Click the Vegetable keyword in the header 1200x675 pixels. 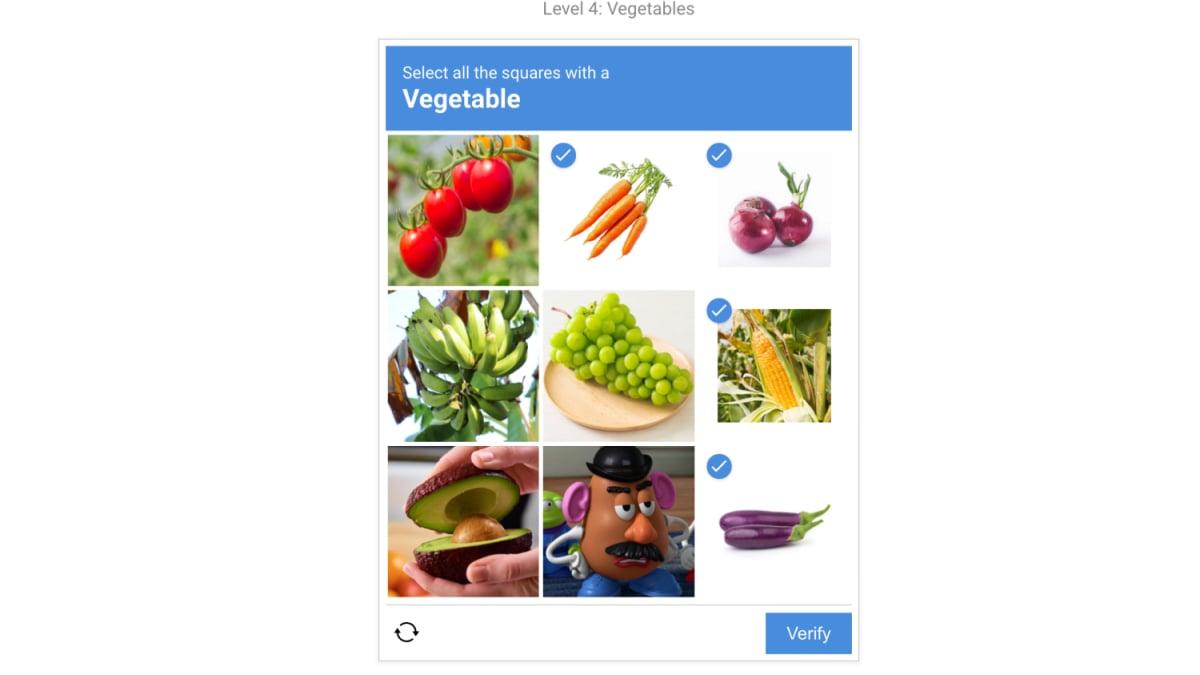461,99
